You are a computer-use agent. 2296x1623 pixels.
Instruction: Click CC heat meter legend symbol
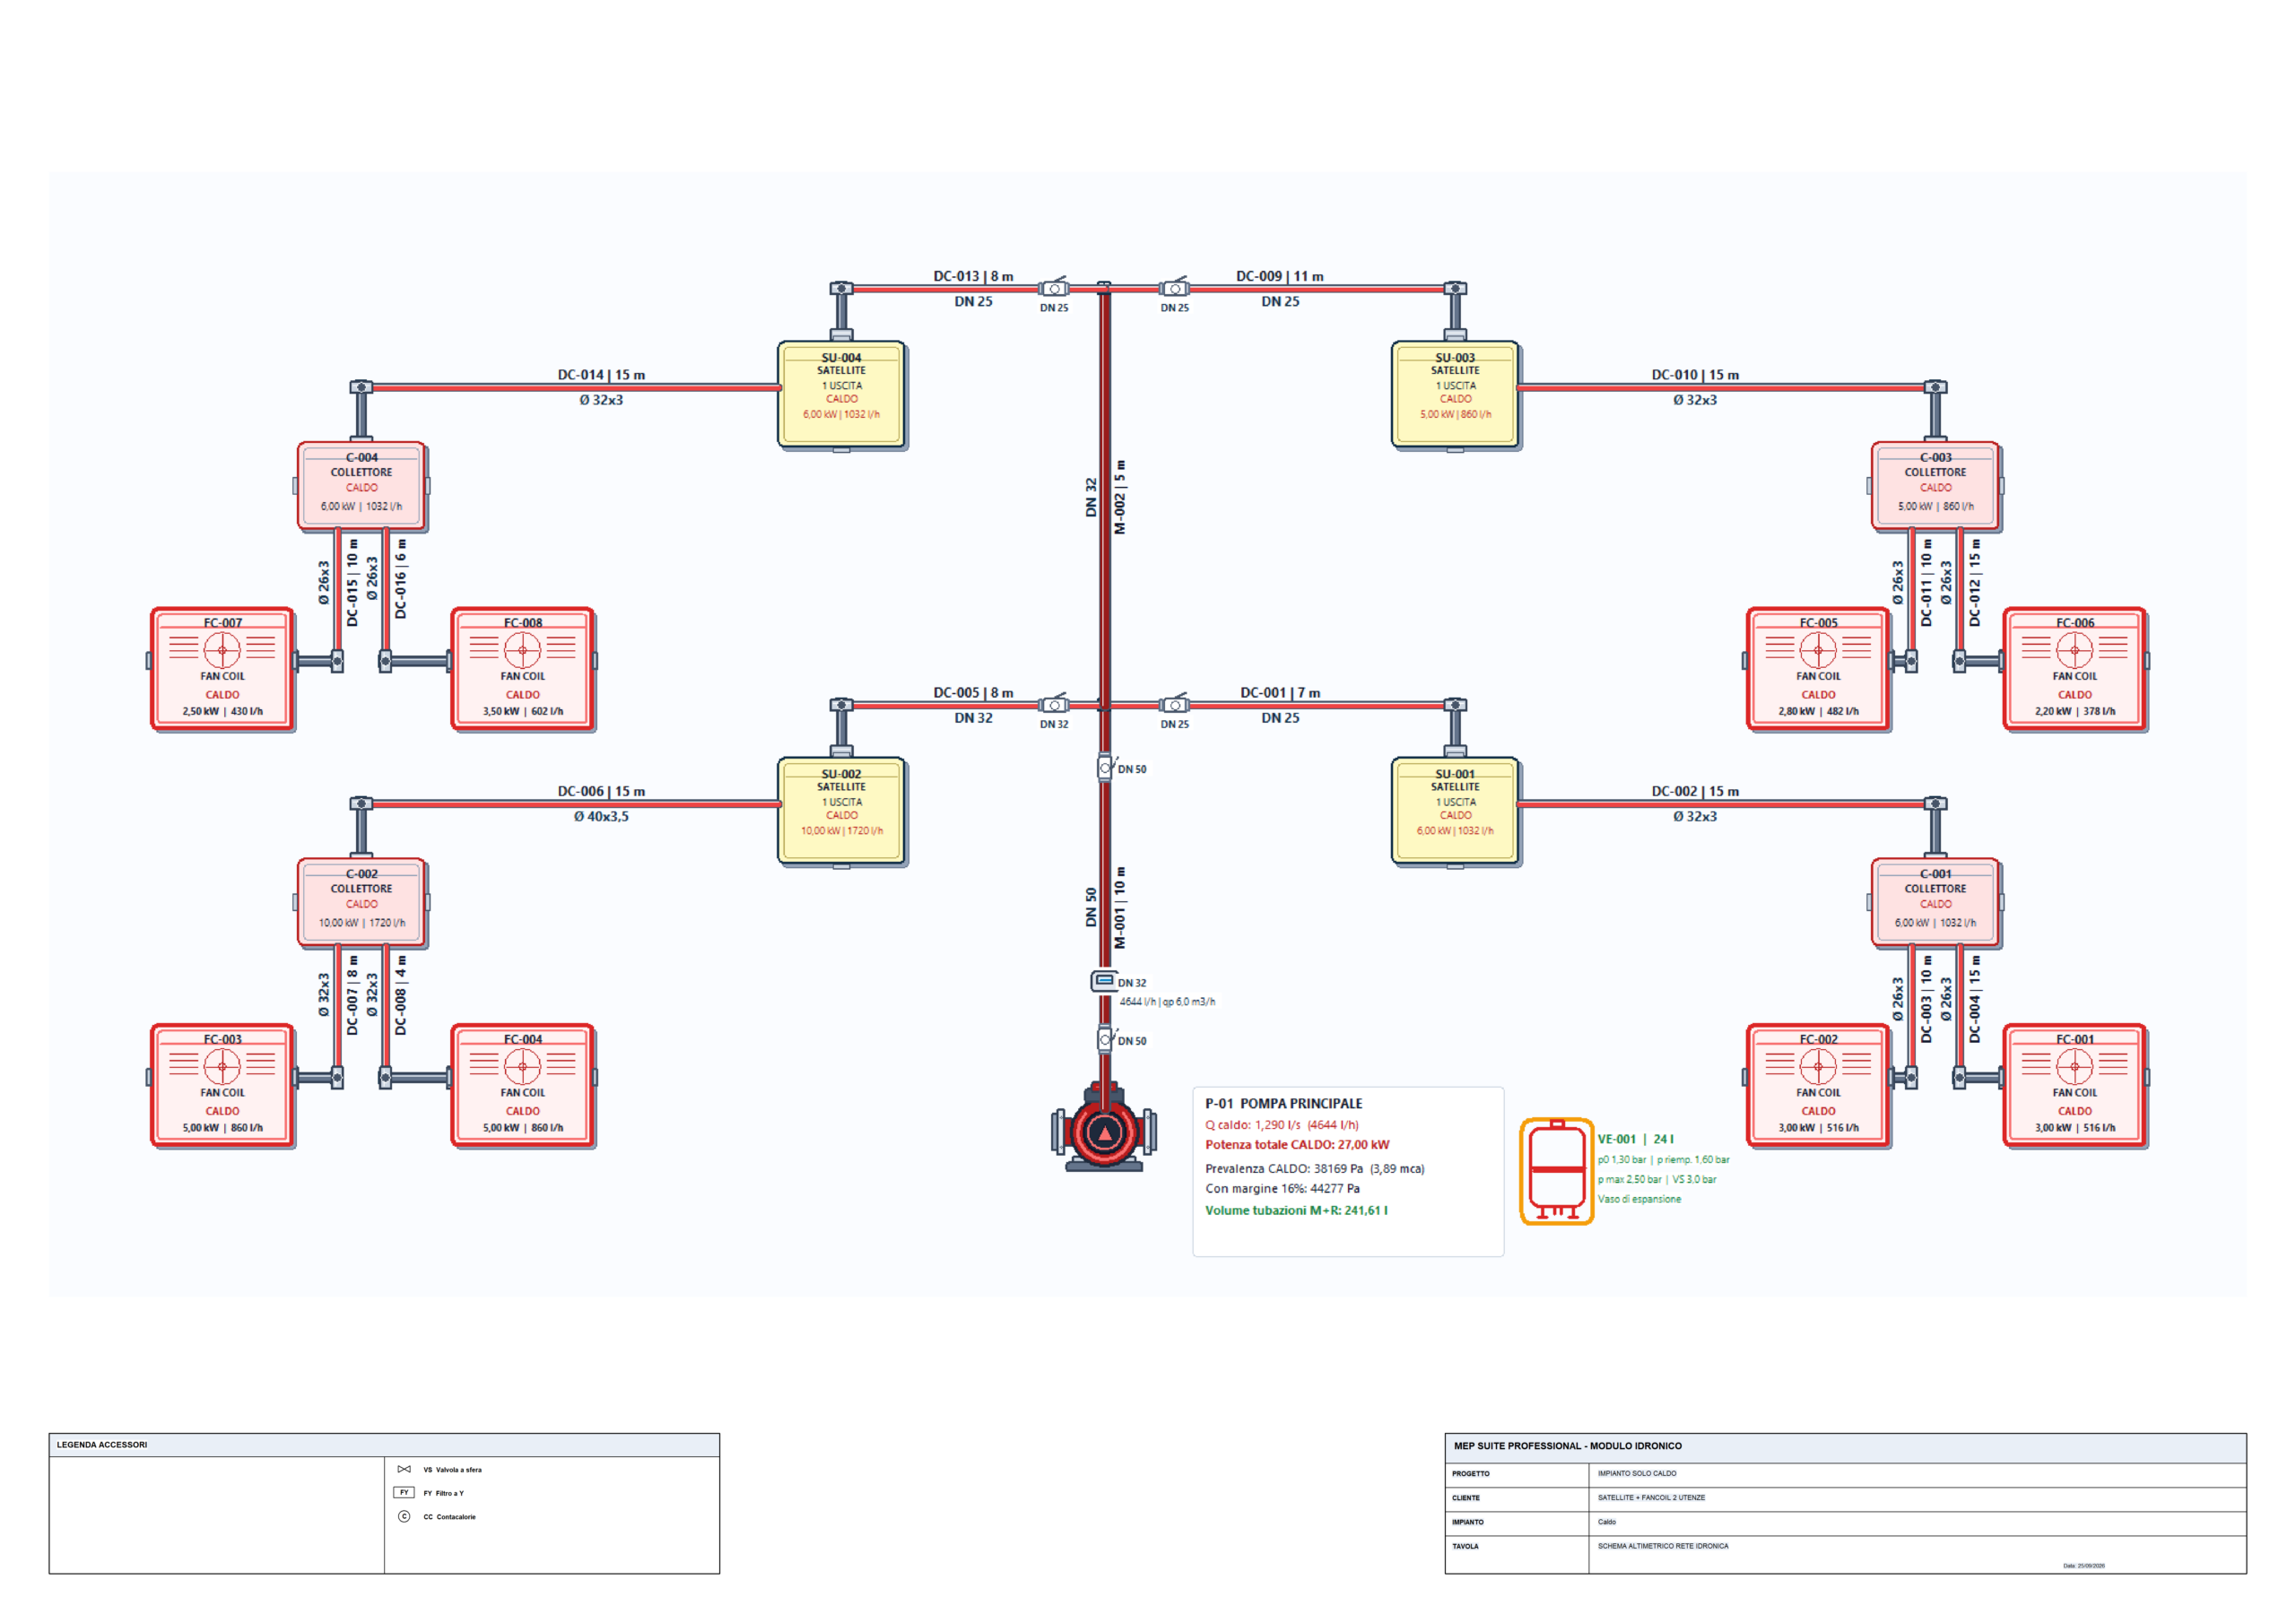tap(404, 1516)
